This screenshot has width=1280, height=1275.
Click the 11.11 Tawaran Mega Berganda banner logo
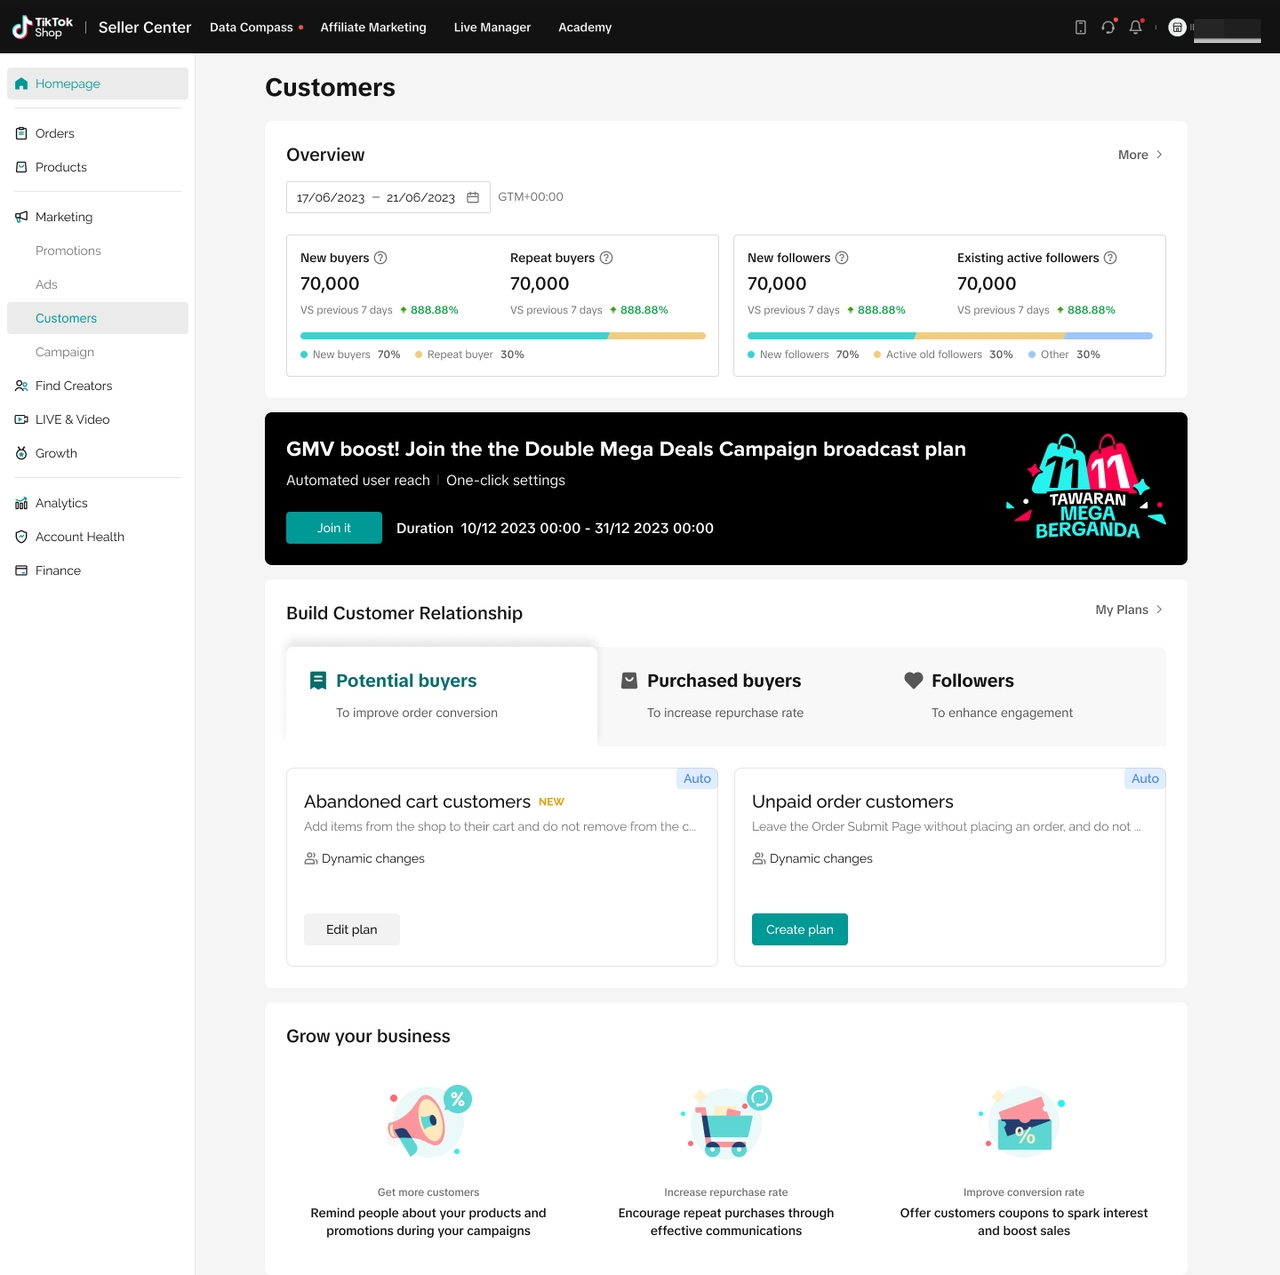click(1087, 488)
